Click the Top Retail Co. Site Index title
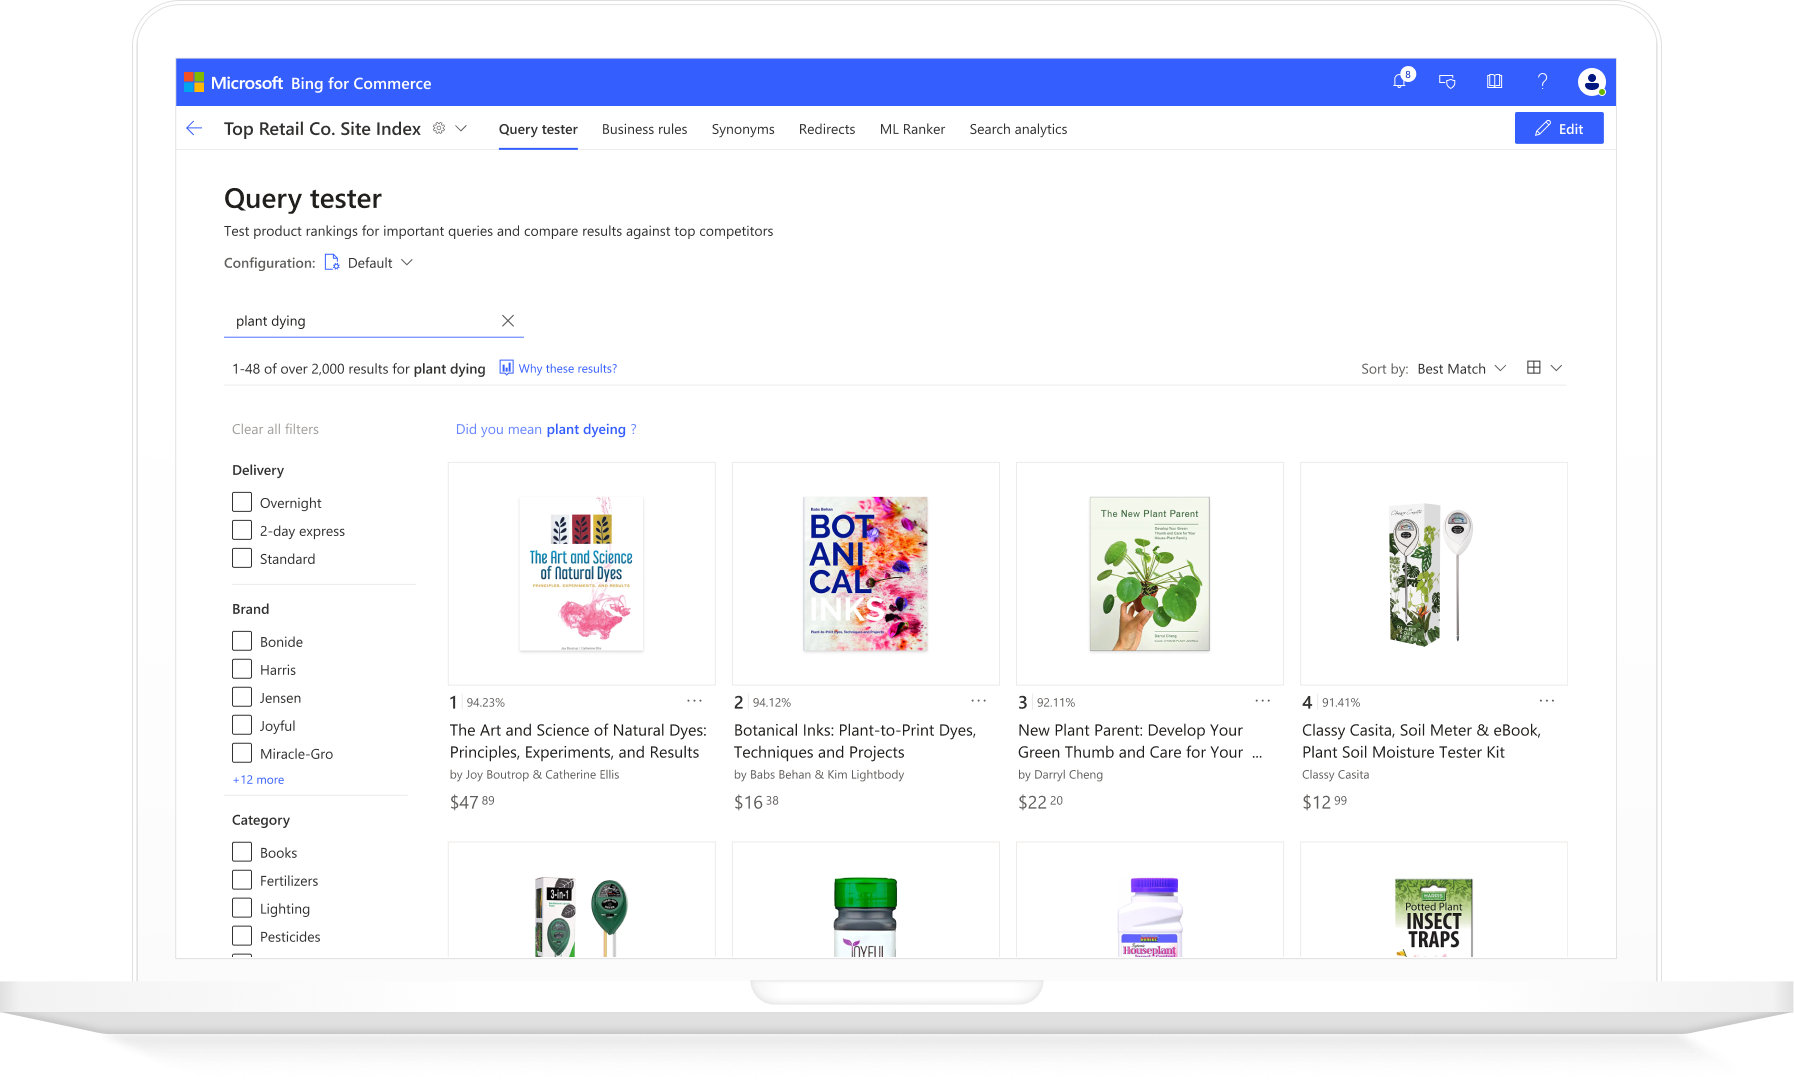 pos(322,128)
